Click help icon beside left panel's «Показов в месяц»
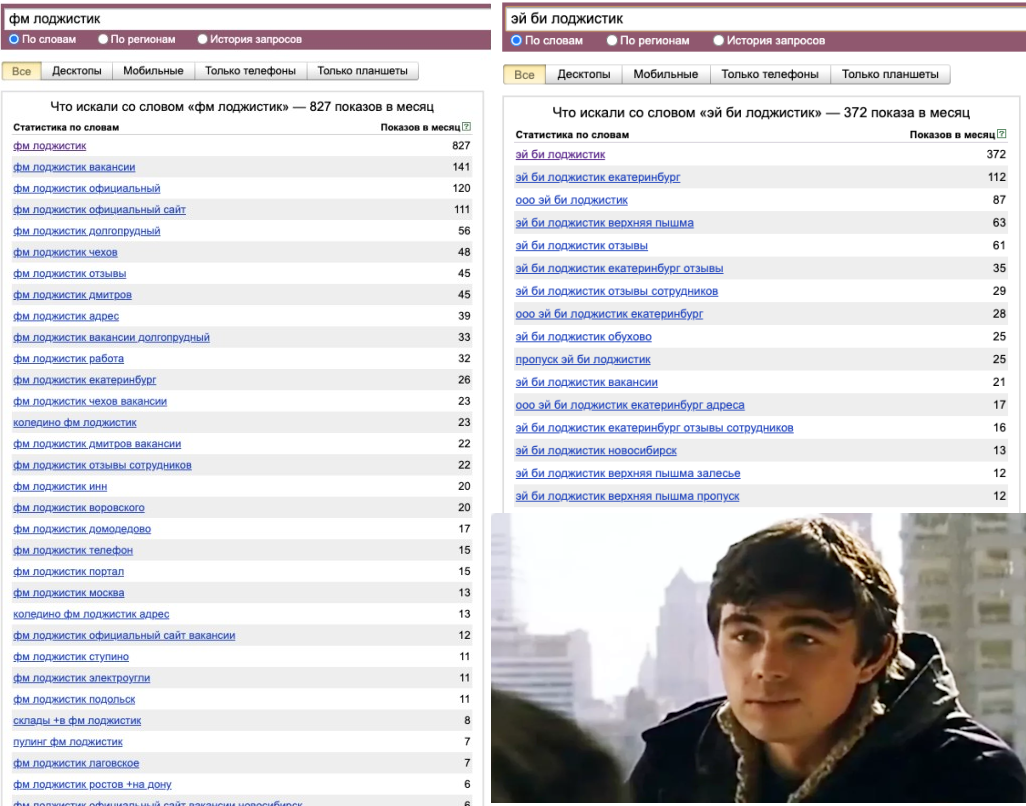 coord(467,128)
